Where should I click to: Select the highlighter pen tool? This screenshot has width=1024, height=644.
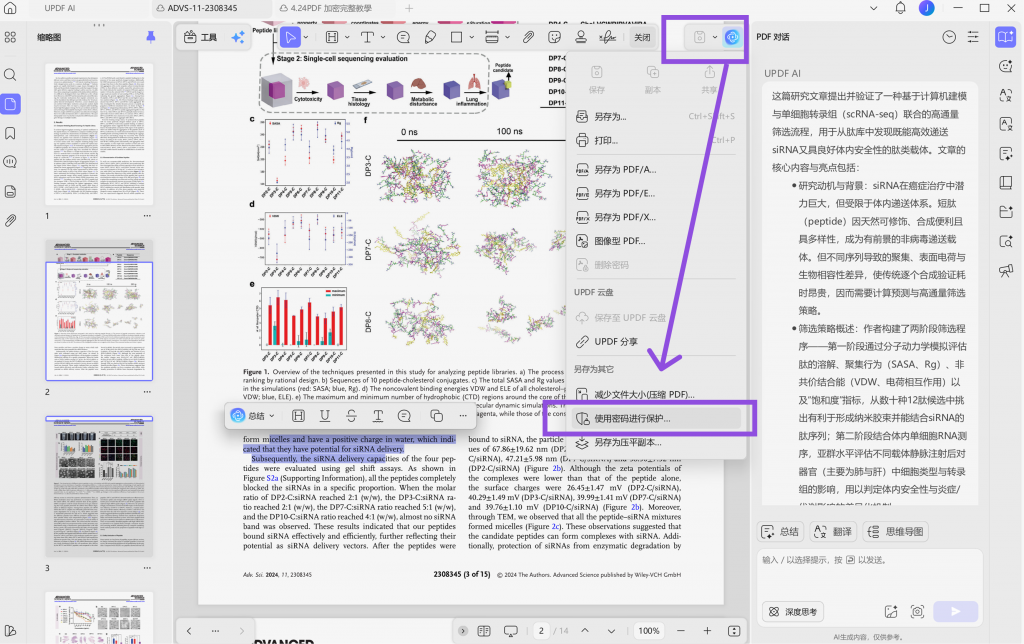[430, 37]
